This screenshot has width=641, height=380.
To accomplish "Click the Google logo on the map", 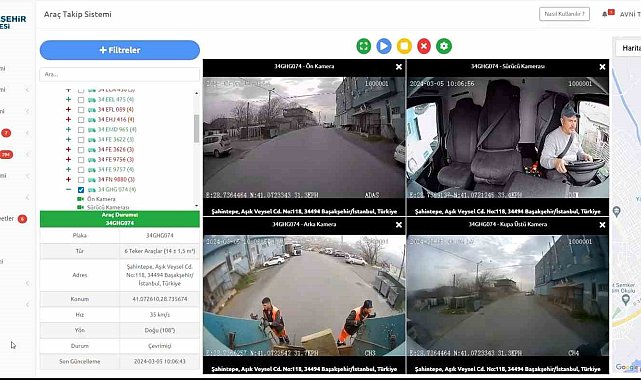I will pos(626,367).
